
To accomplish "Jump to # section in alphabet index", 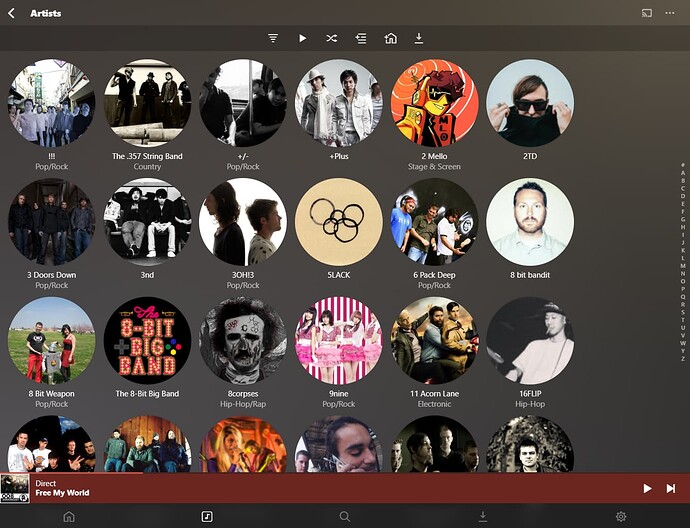I will click(683, 165).
